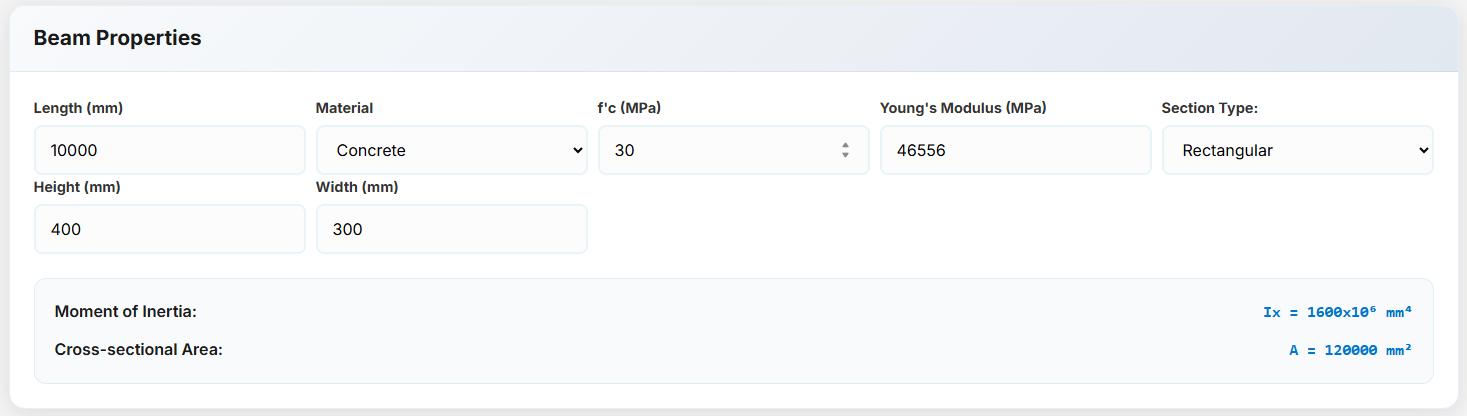The height and width of the screenshot is (416, 1467).
Task: Click the Material field label
Action: [344, 108]
